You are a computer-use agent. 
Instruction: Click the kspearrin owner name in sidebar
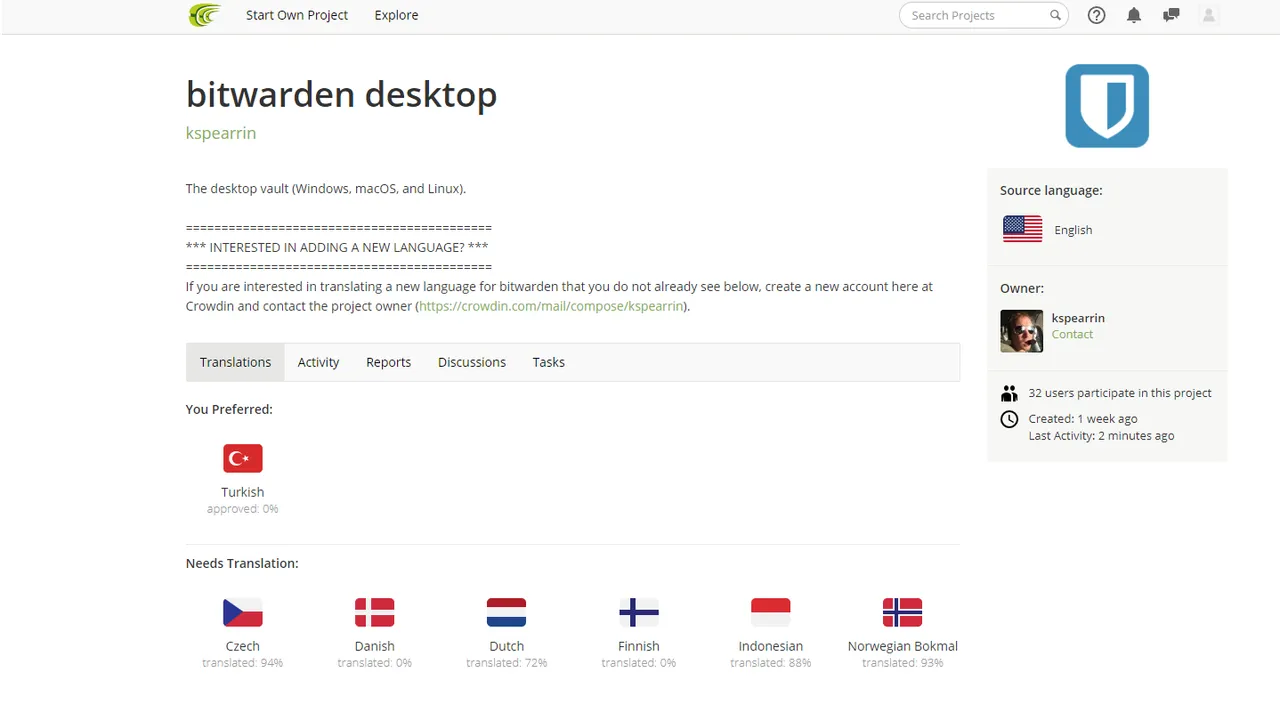1078,318
